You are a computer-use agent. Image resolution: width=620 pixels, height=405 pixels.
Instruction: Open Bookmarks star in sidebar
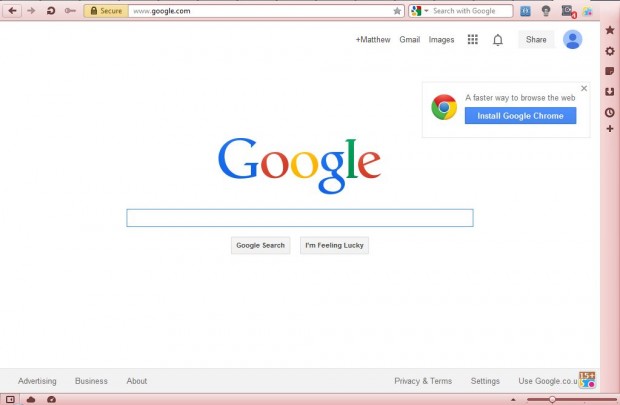[x=610, y=30]
